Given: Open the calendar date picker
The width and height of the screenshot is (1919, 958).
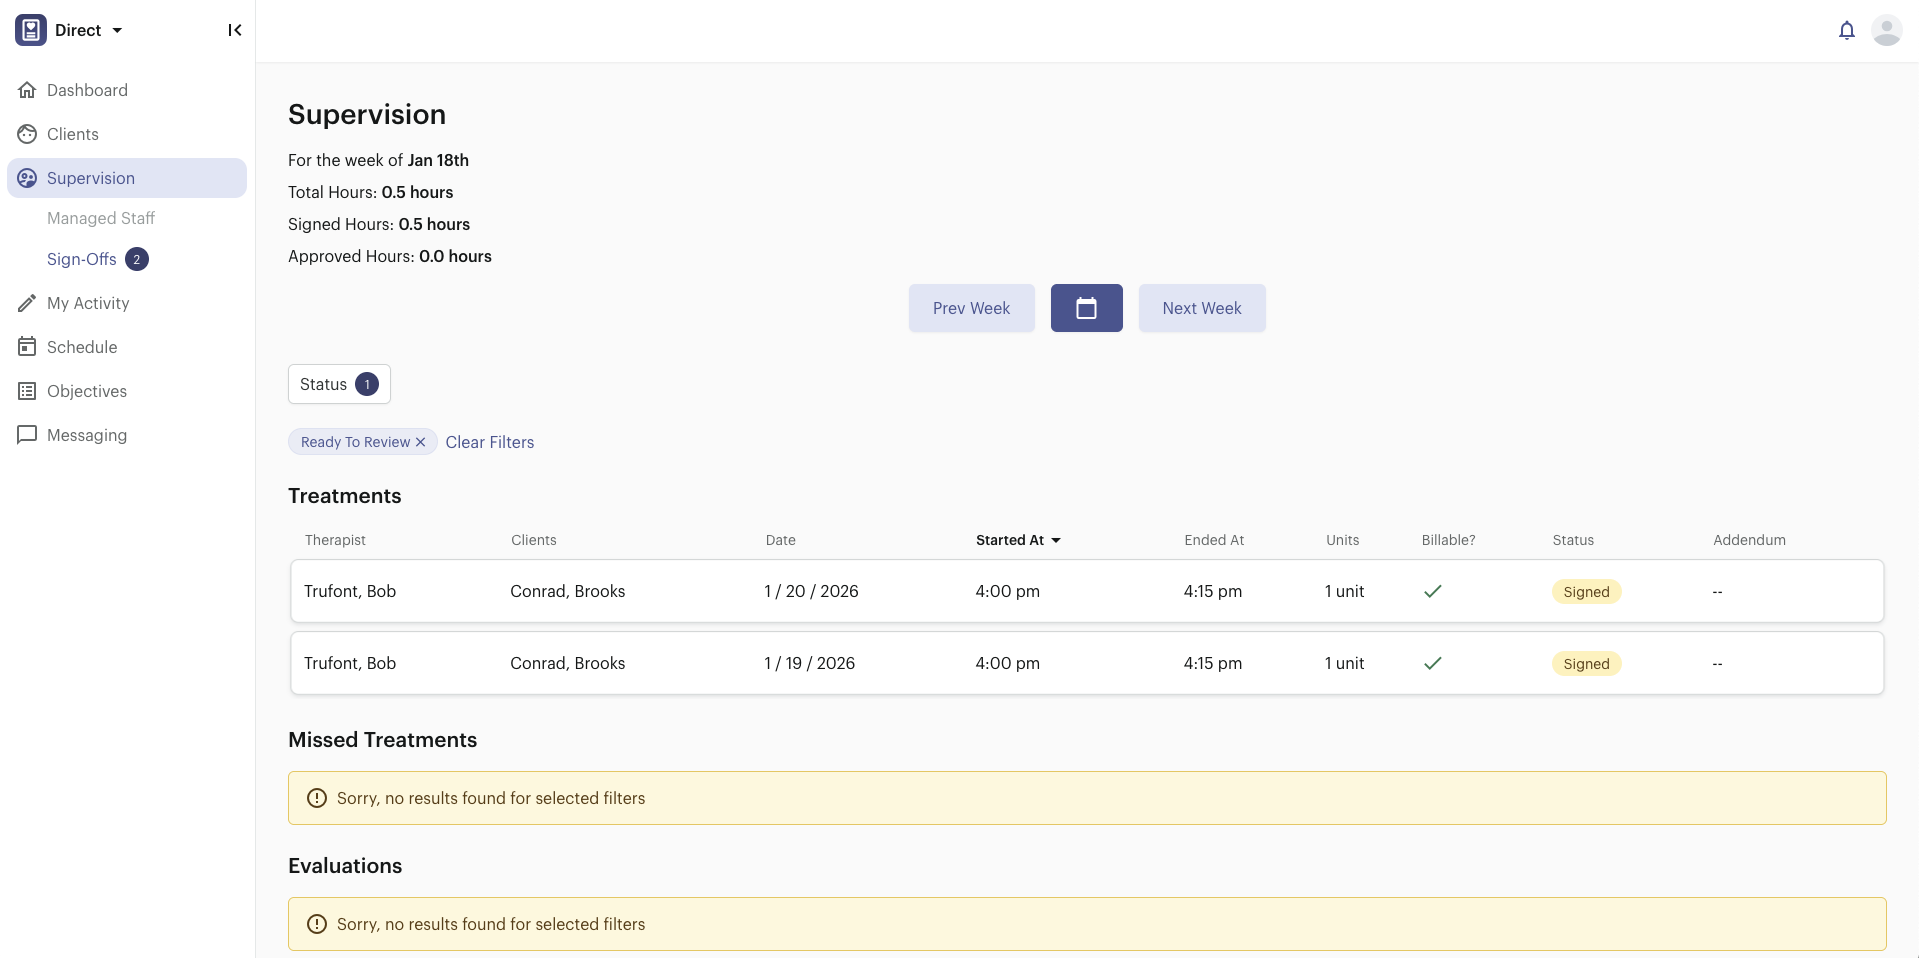Looking at the screenshot, I should pyautogui.click(x=1086, y=308).
